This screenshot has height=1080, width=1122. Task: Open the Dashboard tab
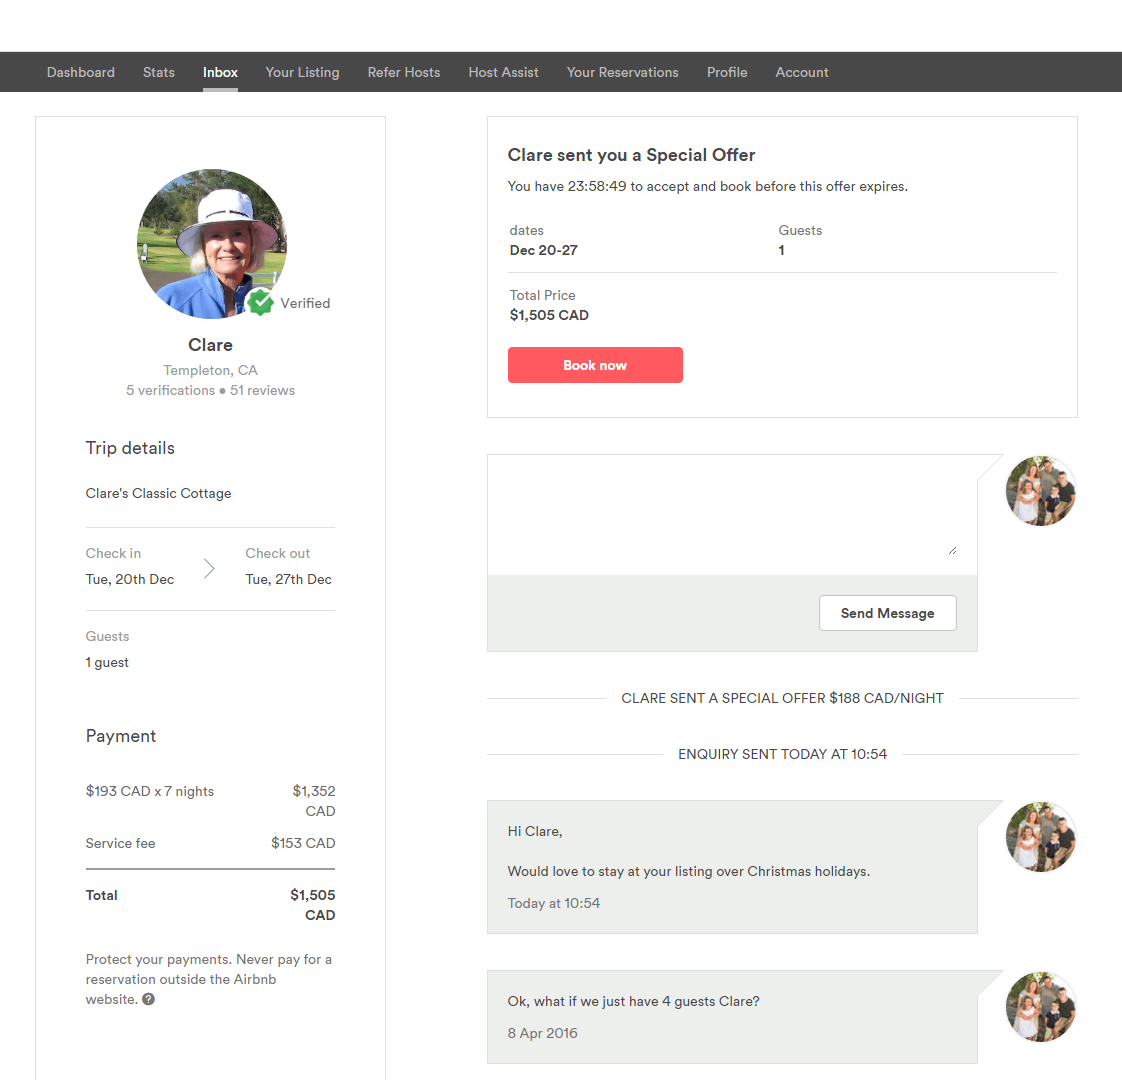tap(81, 72)
